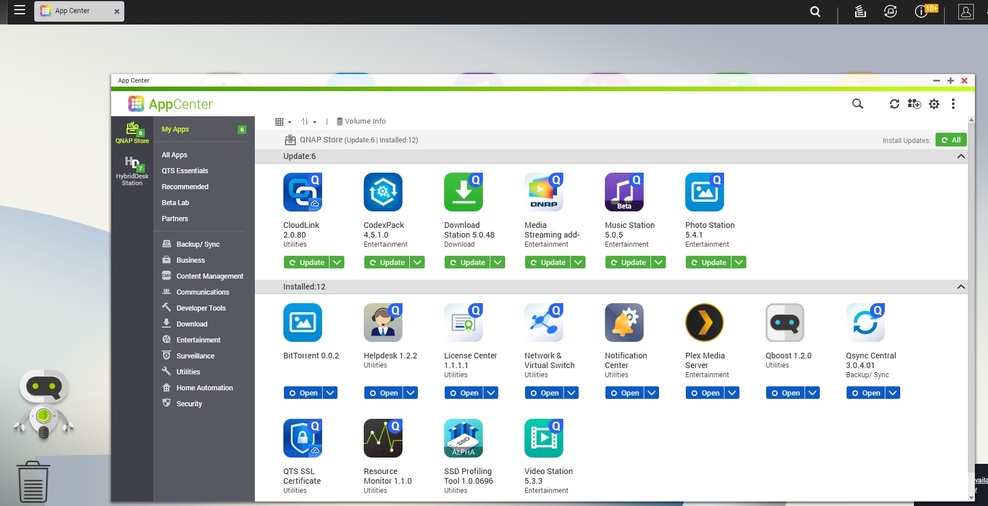Select the Notification Center app icon
This screenshot has height=506, width=988.
[624, 323]
